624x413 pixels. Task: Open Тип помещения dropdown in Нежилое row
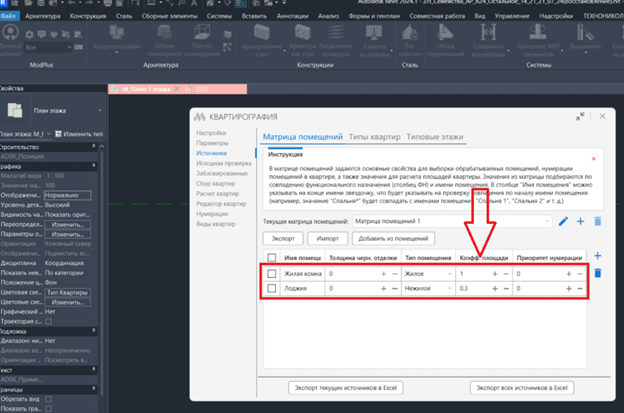[x=428, y=288]
